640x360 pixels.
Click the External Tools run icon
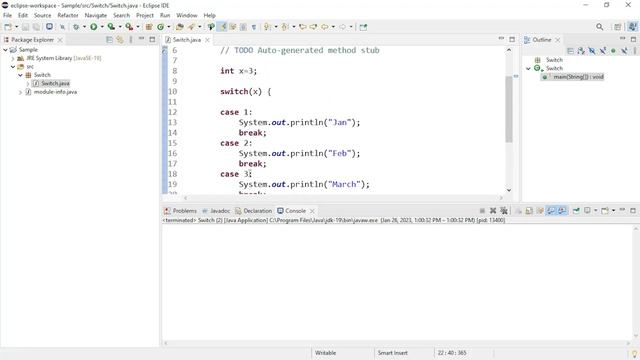[129, 27]
